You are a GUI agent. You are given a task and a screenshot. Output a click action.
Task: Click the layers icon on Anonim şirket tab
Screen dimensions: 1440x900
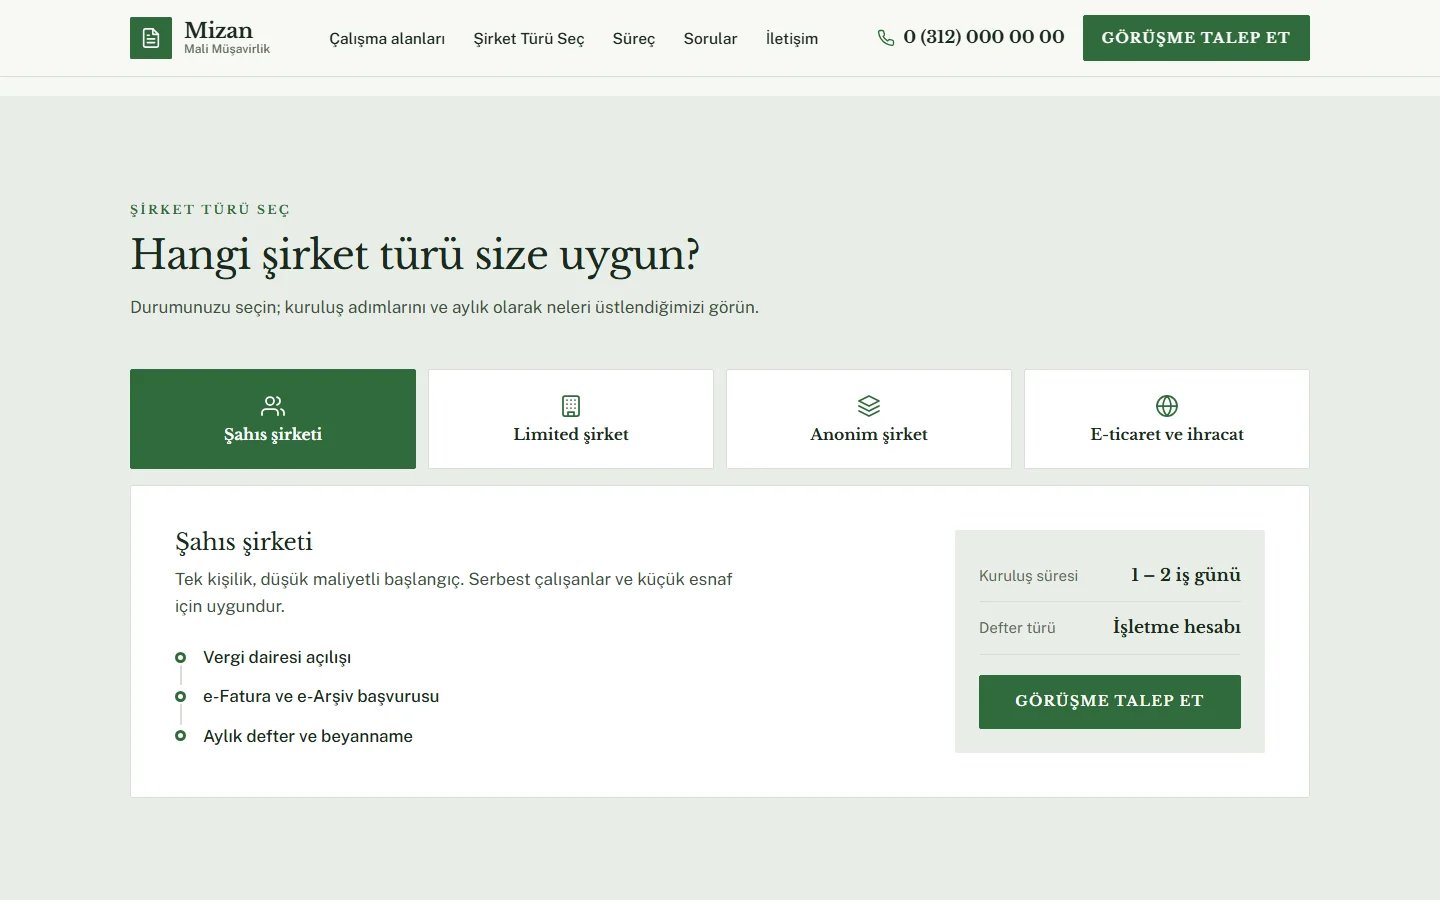point(869,406)
